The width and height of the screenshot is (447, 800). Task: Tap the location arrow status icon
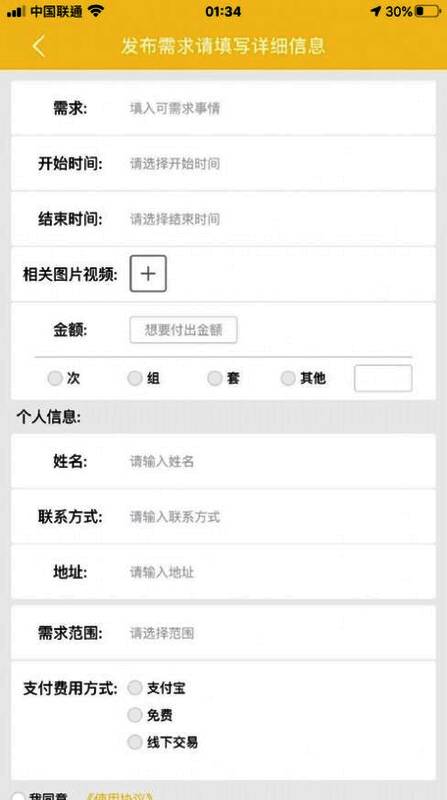point(376,11)
